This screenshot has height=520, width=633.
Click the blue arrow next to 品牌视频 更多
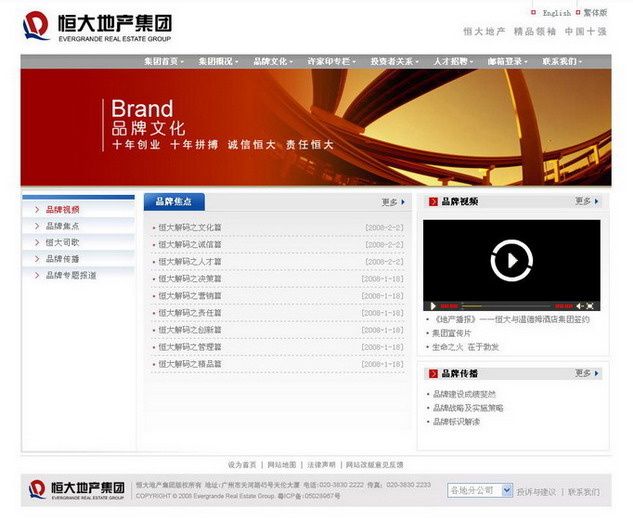pos(596,201)
